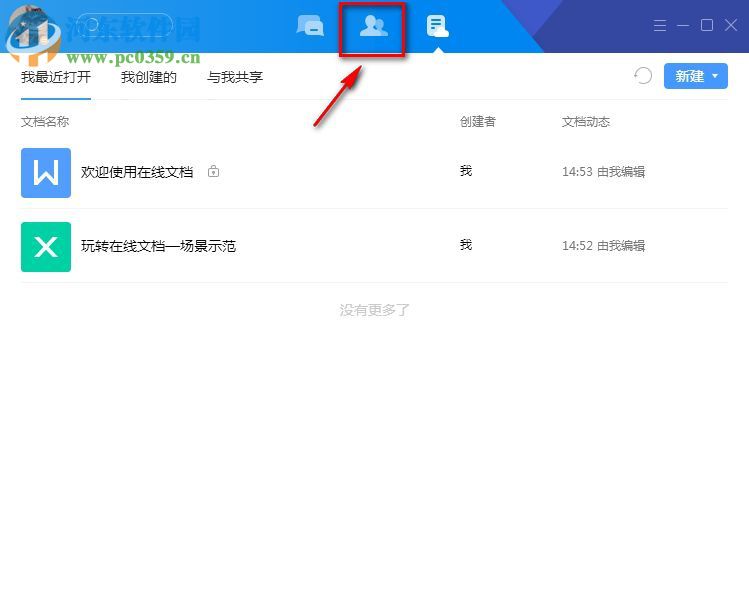Switch to 我创建的 tab
The width and height of the screenshot is (749, 596).
coord(149,77)
